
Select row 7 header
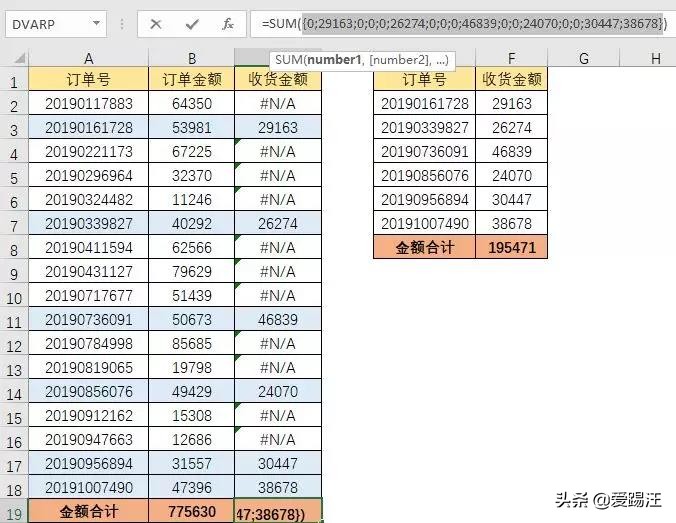(14, 223)
